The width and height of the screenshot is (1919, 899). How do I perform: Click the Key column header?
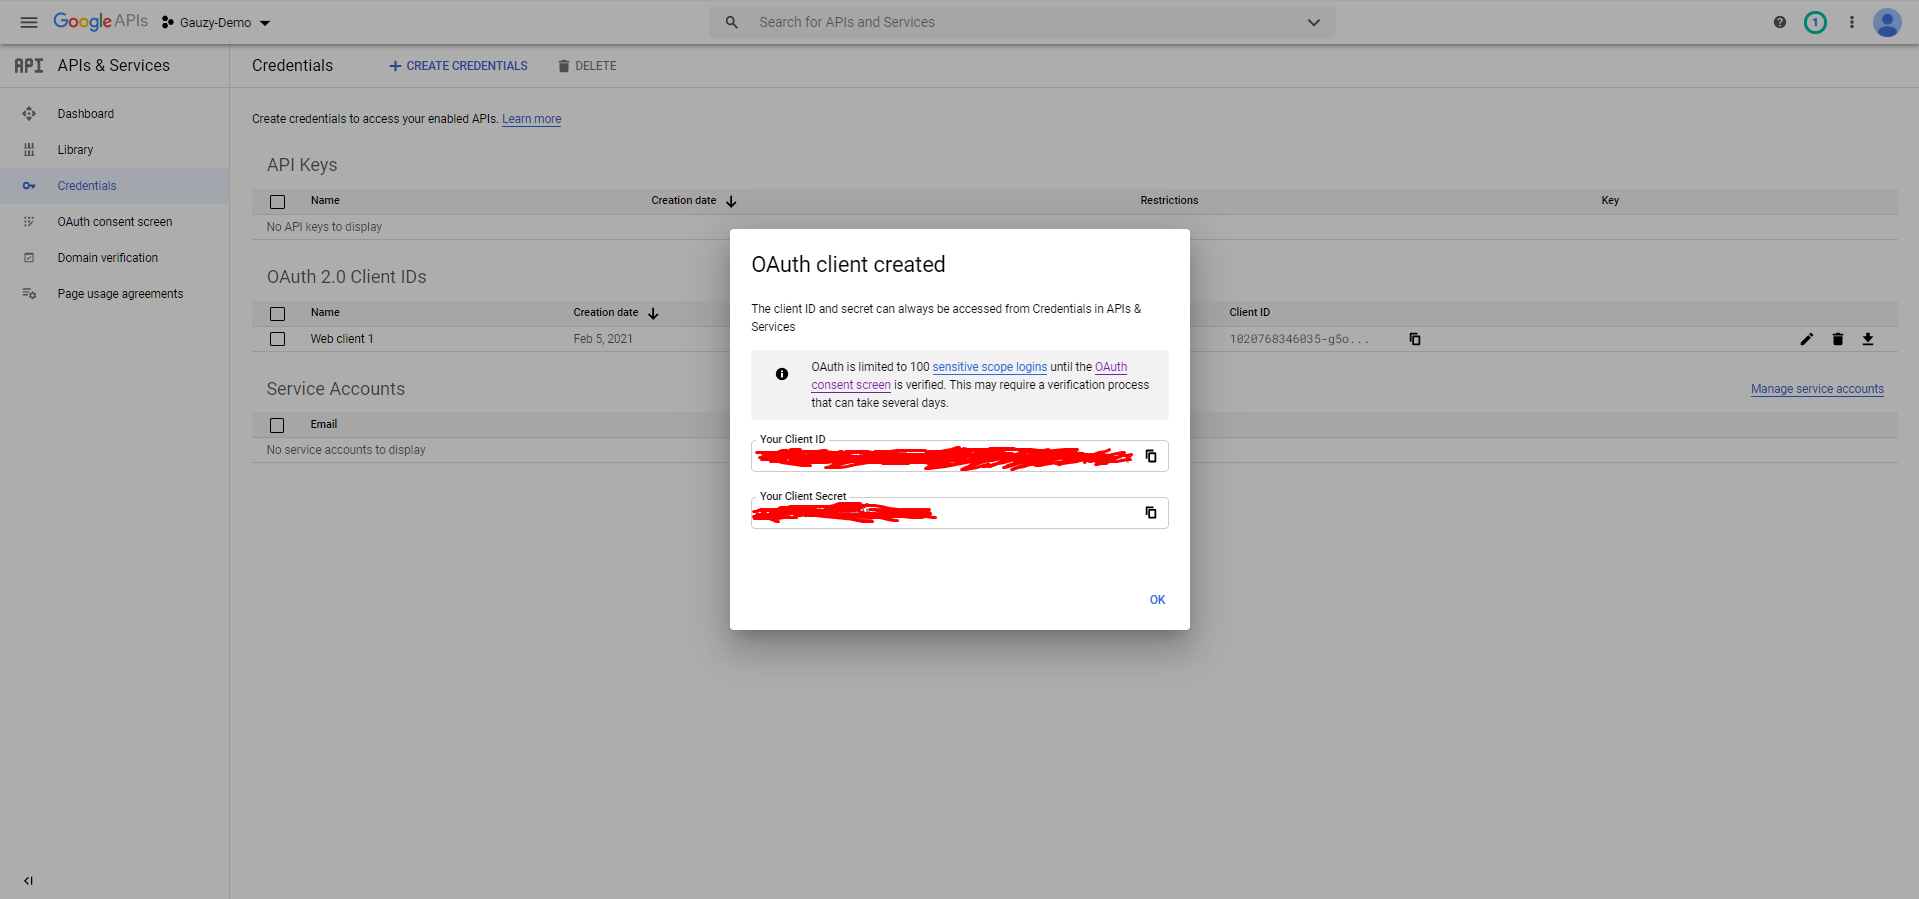click(1610, 201)
